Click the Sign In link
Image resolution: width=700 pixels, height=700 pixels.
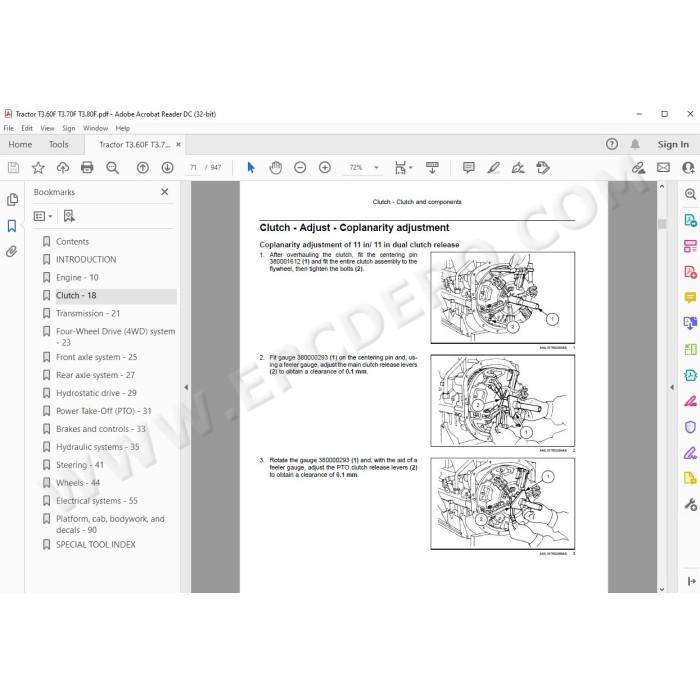point(673,145)
